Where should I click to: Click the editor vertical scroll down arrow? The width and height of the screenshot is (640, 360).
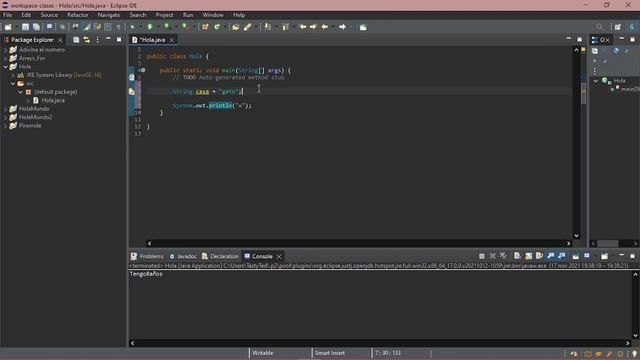576,236
